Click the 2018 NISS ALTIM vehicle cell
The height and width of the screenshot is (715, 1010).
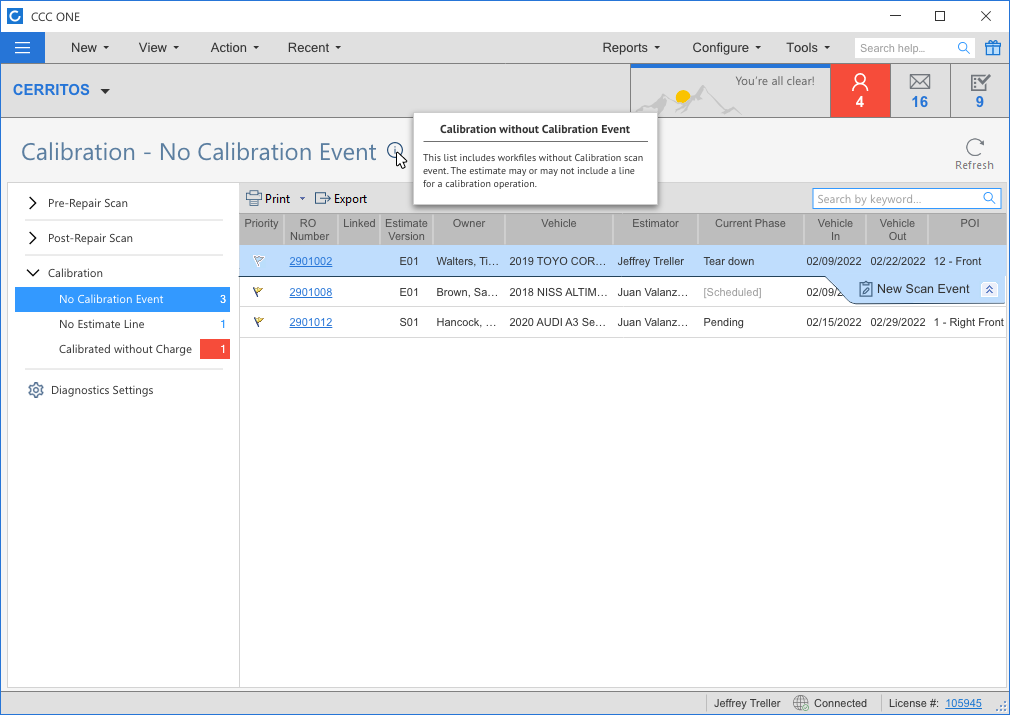pyautogui.click(x=558, y=292)
